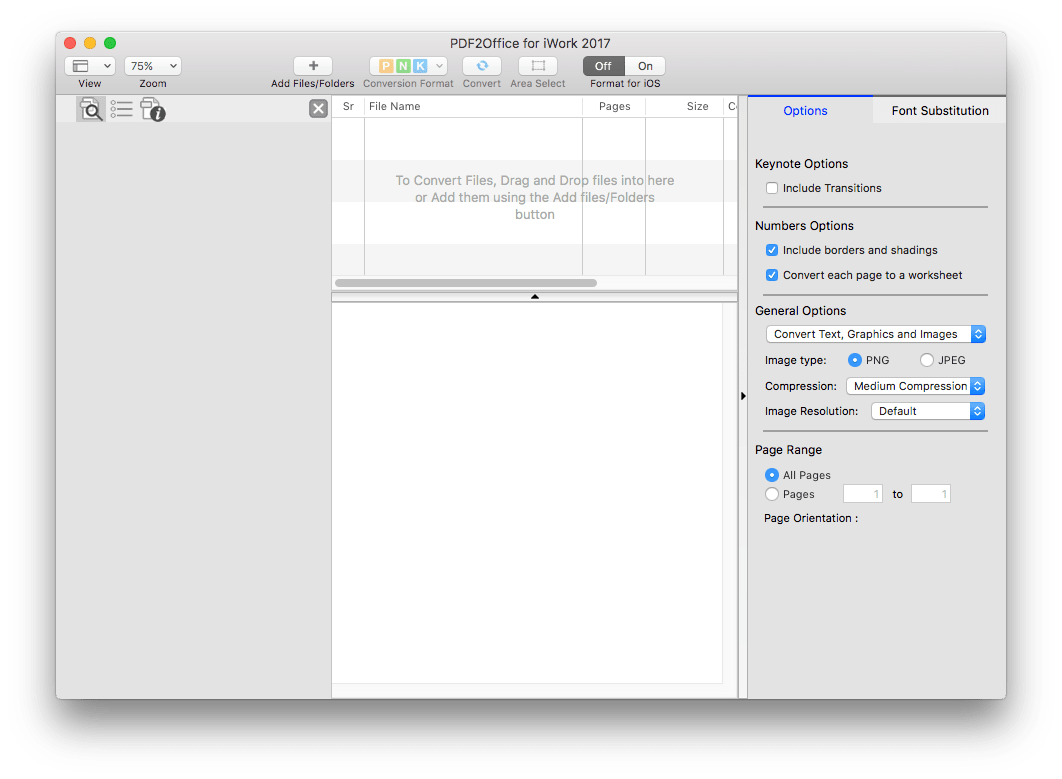
Task: Turn On the Format for iOS toggle
Action: point(645,65)
